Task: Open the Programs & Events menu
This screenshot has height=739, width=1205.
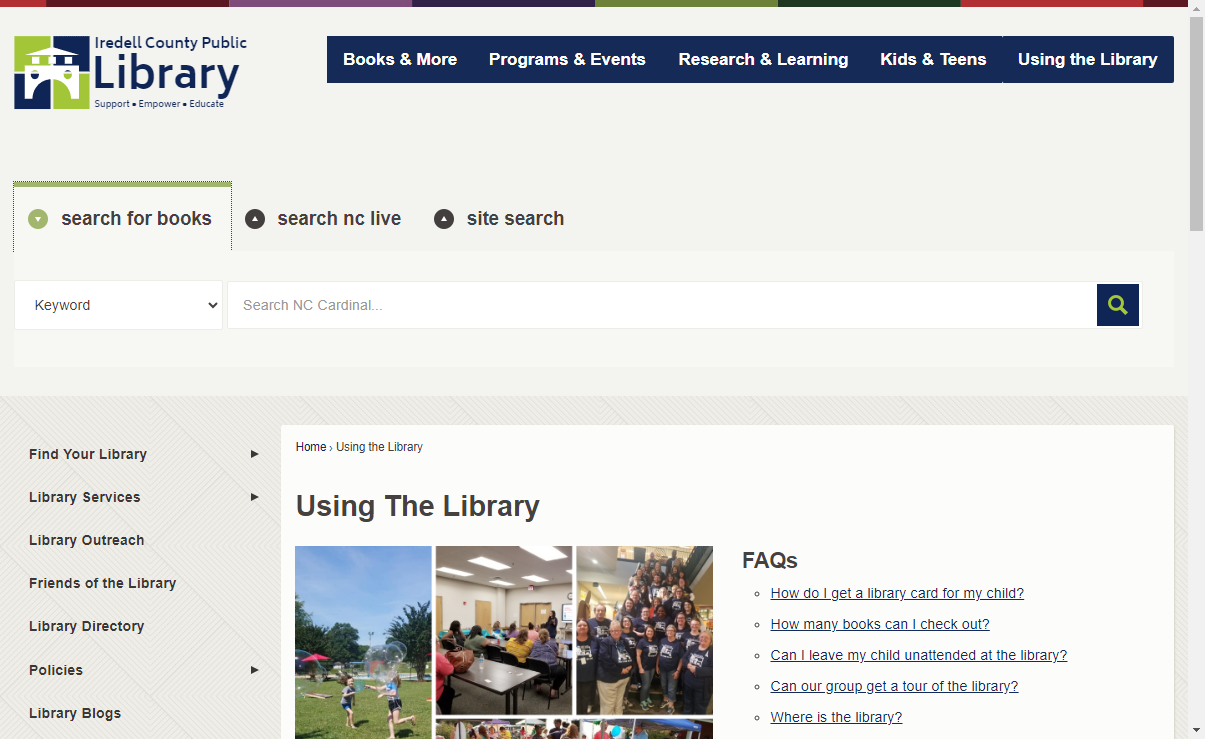Action: click(567, 59)
